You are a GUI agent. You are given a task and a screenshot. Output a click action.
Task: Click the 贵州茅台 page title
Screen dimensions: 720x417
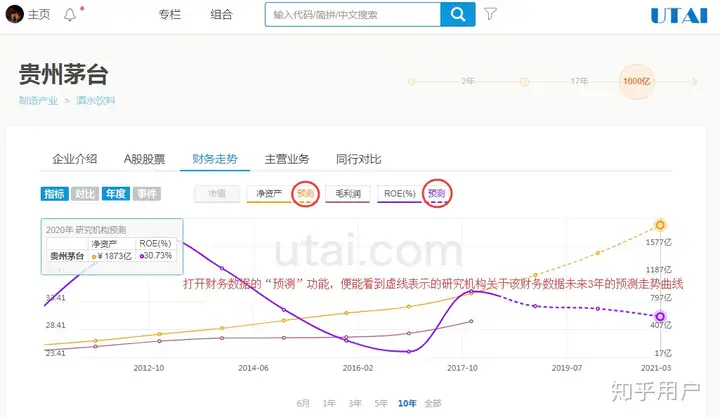pyautogui.click(x=63, y=74)
